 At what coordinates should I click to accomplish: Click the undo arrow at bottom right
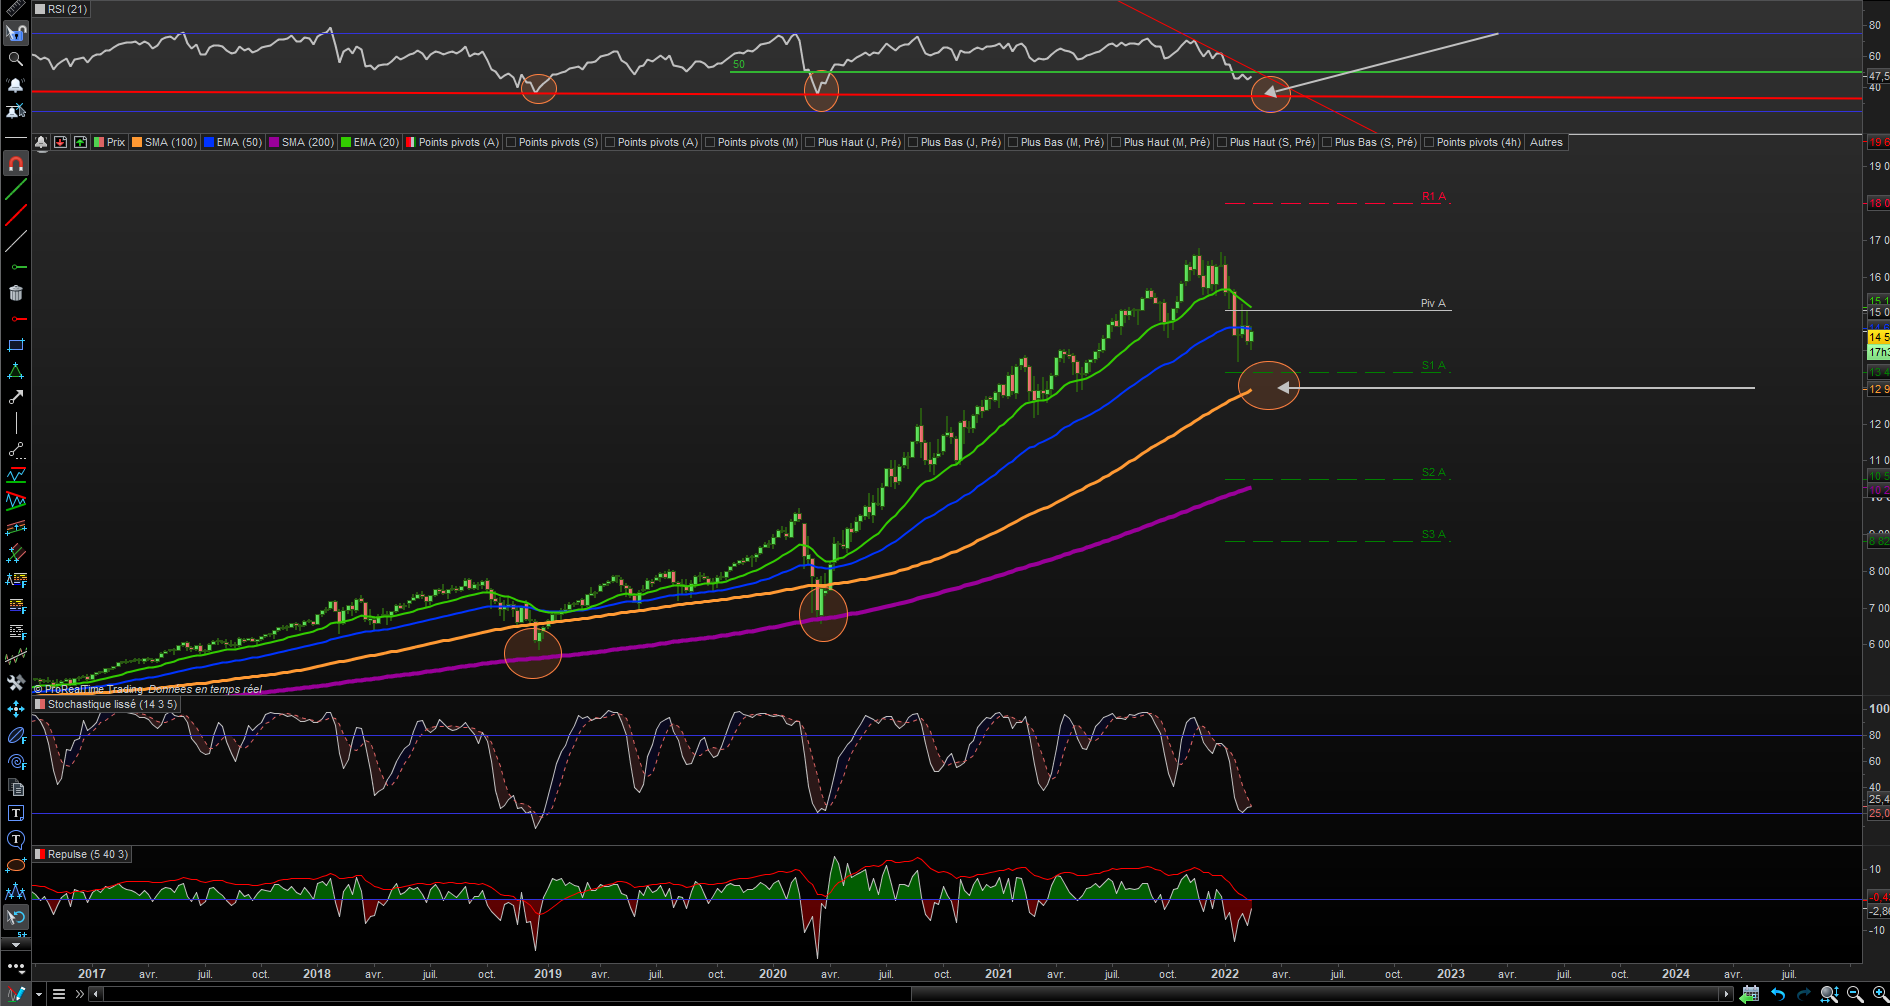(1777, 994)
